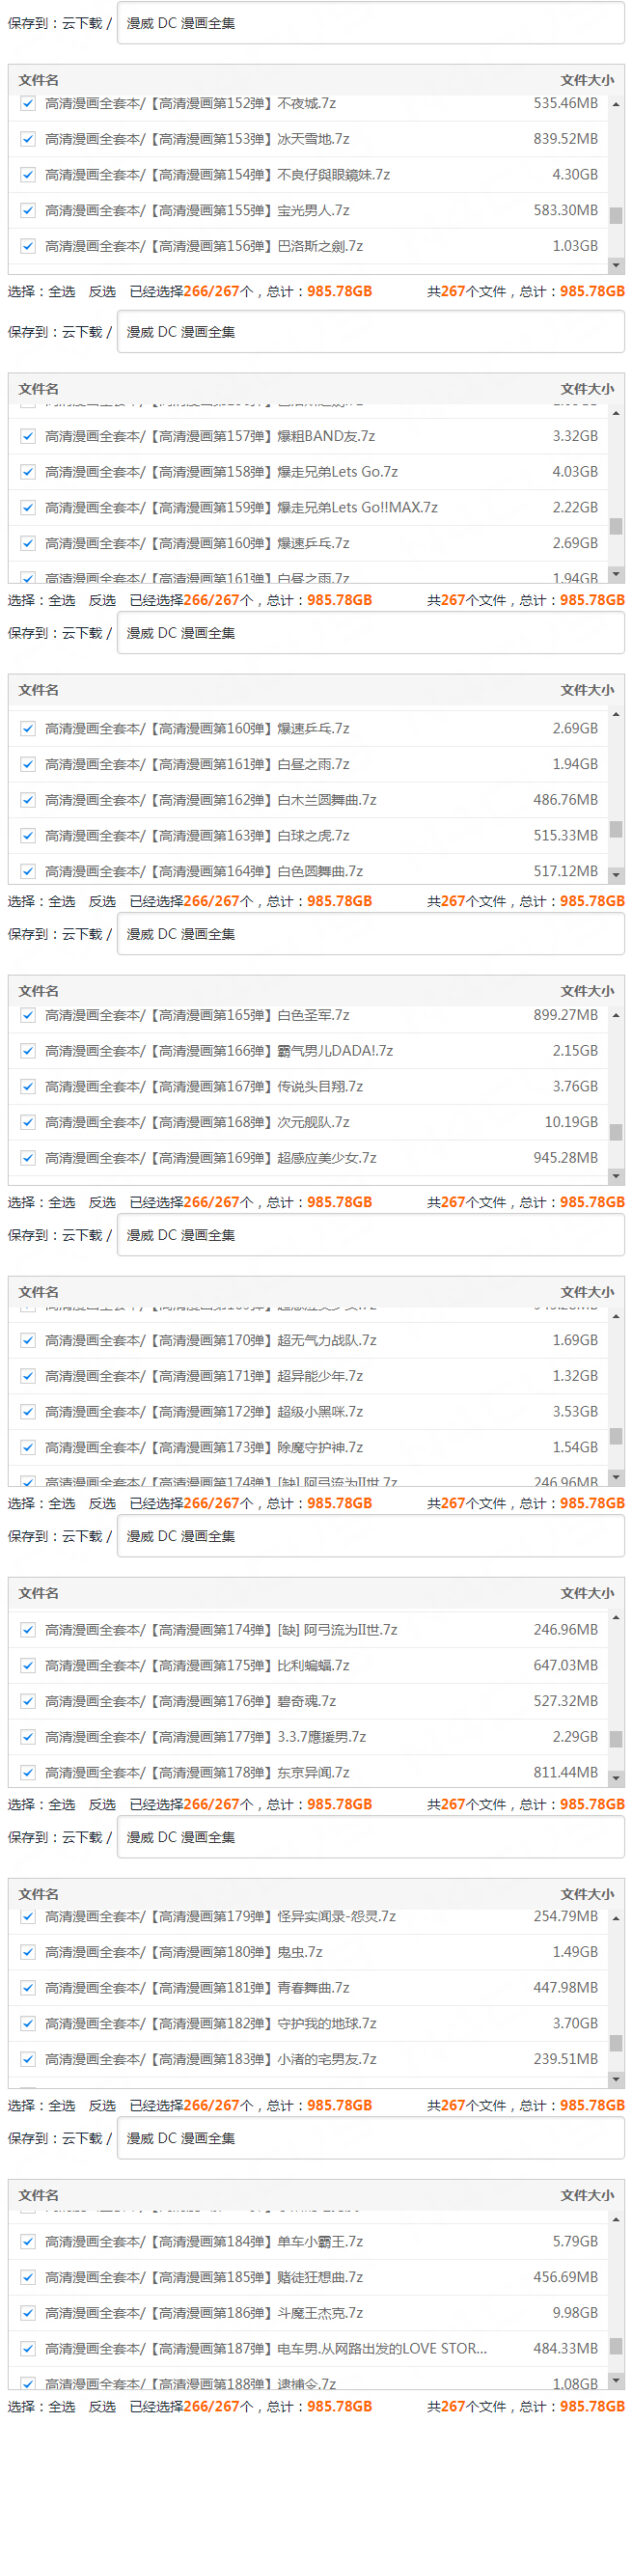Click 反选 below the 东京异闻.7z list

click(x=102, y=1804)
